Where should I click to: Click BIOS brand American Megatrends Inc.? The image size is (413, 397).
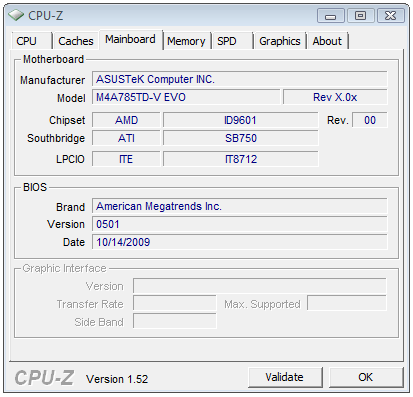pos(240,206)
